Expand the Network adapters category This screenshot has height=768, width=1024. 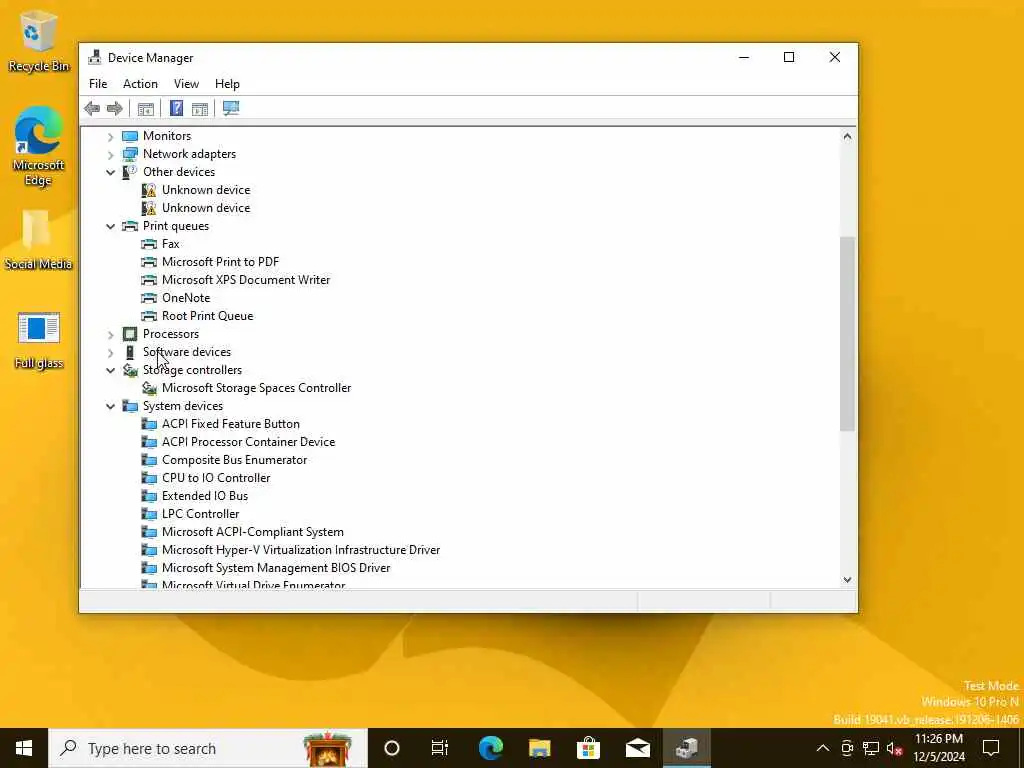[110, 155]
